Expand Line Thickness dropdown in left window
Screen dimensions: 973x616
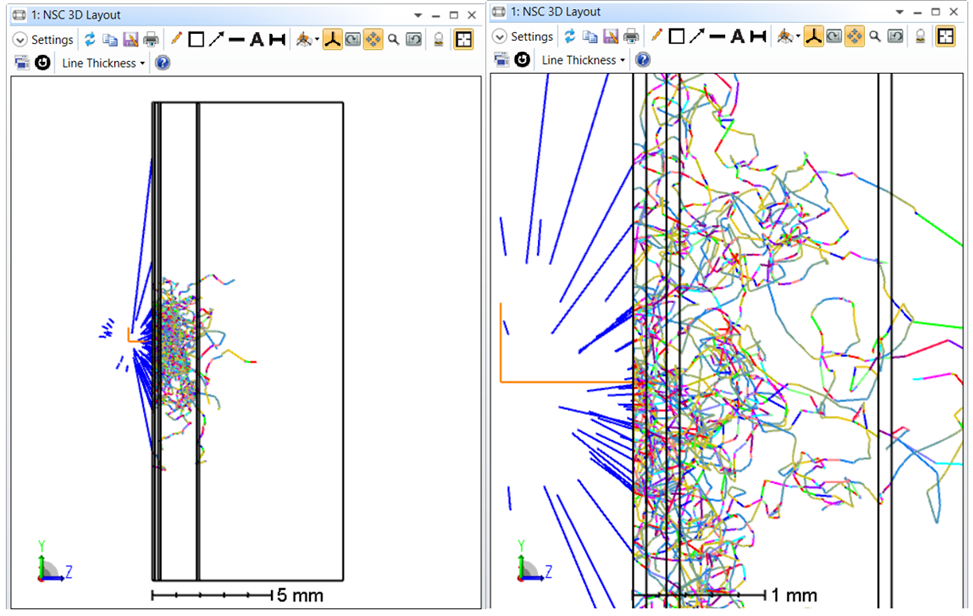[104, 63]
